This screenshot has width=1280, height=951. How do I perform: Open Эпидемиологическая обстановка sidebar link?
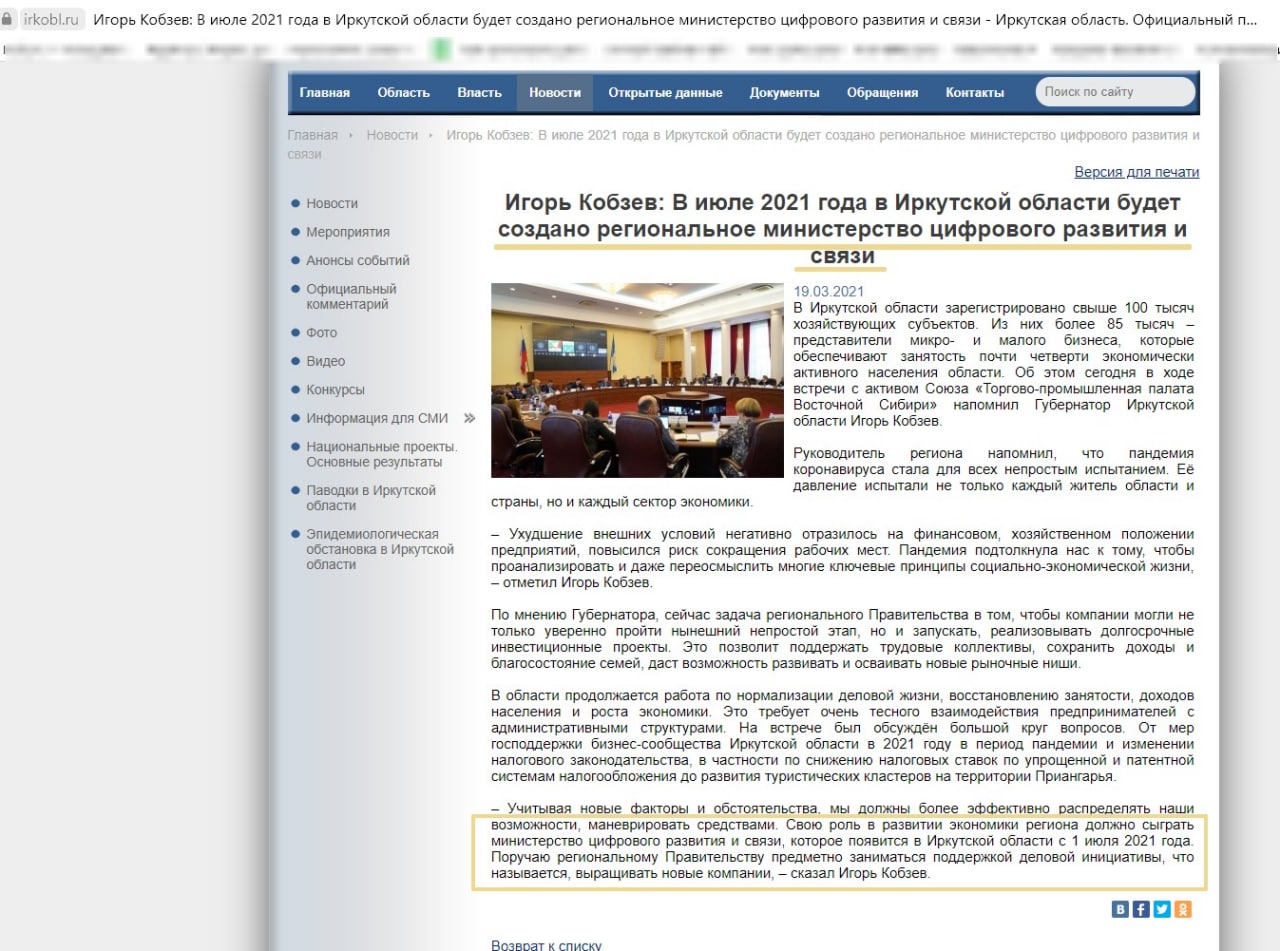pyautogui.click(x=380, y=549)
